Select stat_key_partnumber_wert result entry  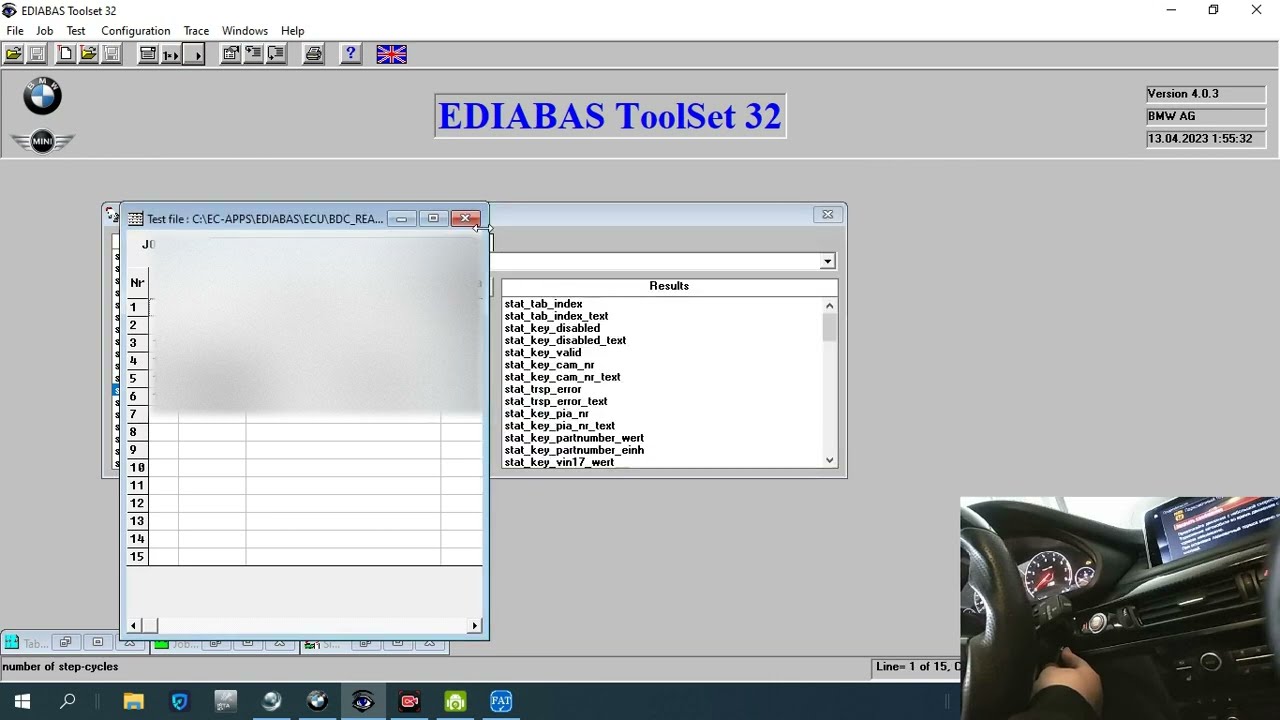574,438
